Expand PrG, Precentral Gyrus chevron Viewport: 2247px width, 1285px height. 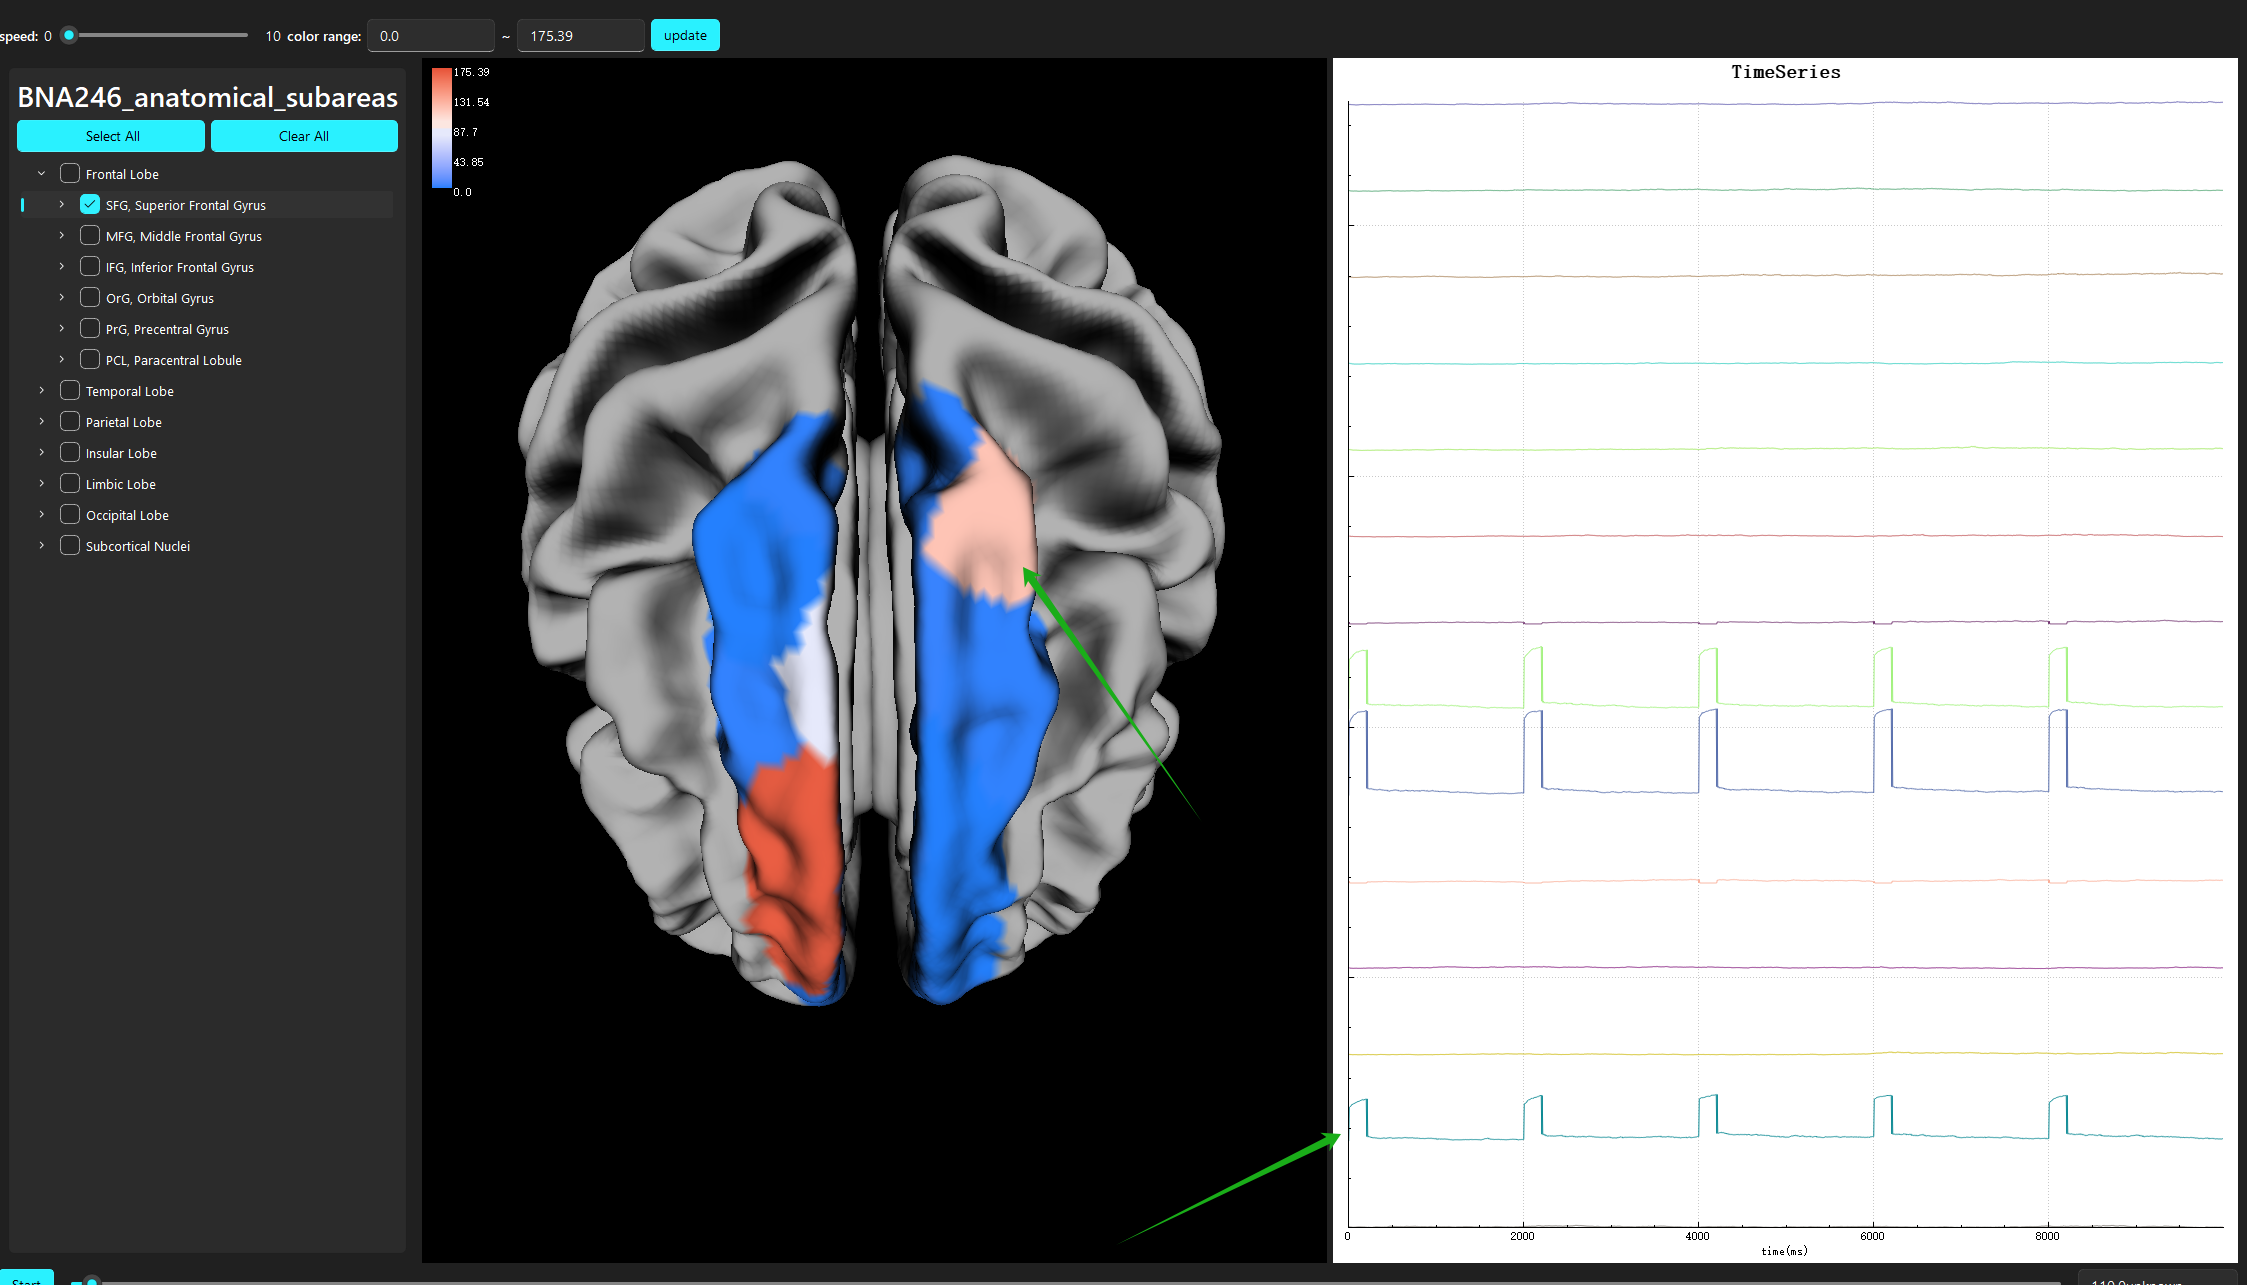[61, 328]
